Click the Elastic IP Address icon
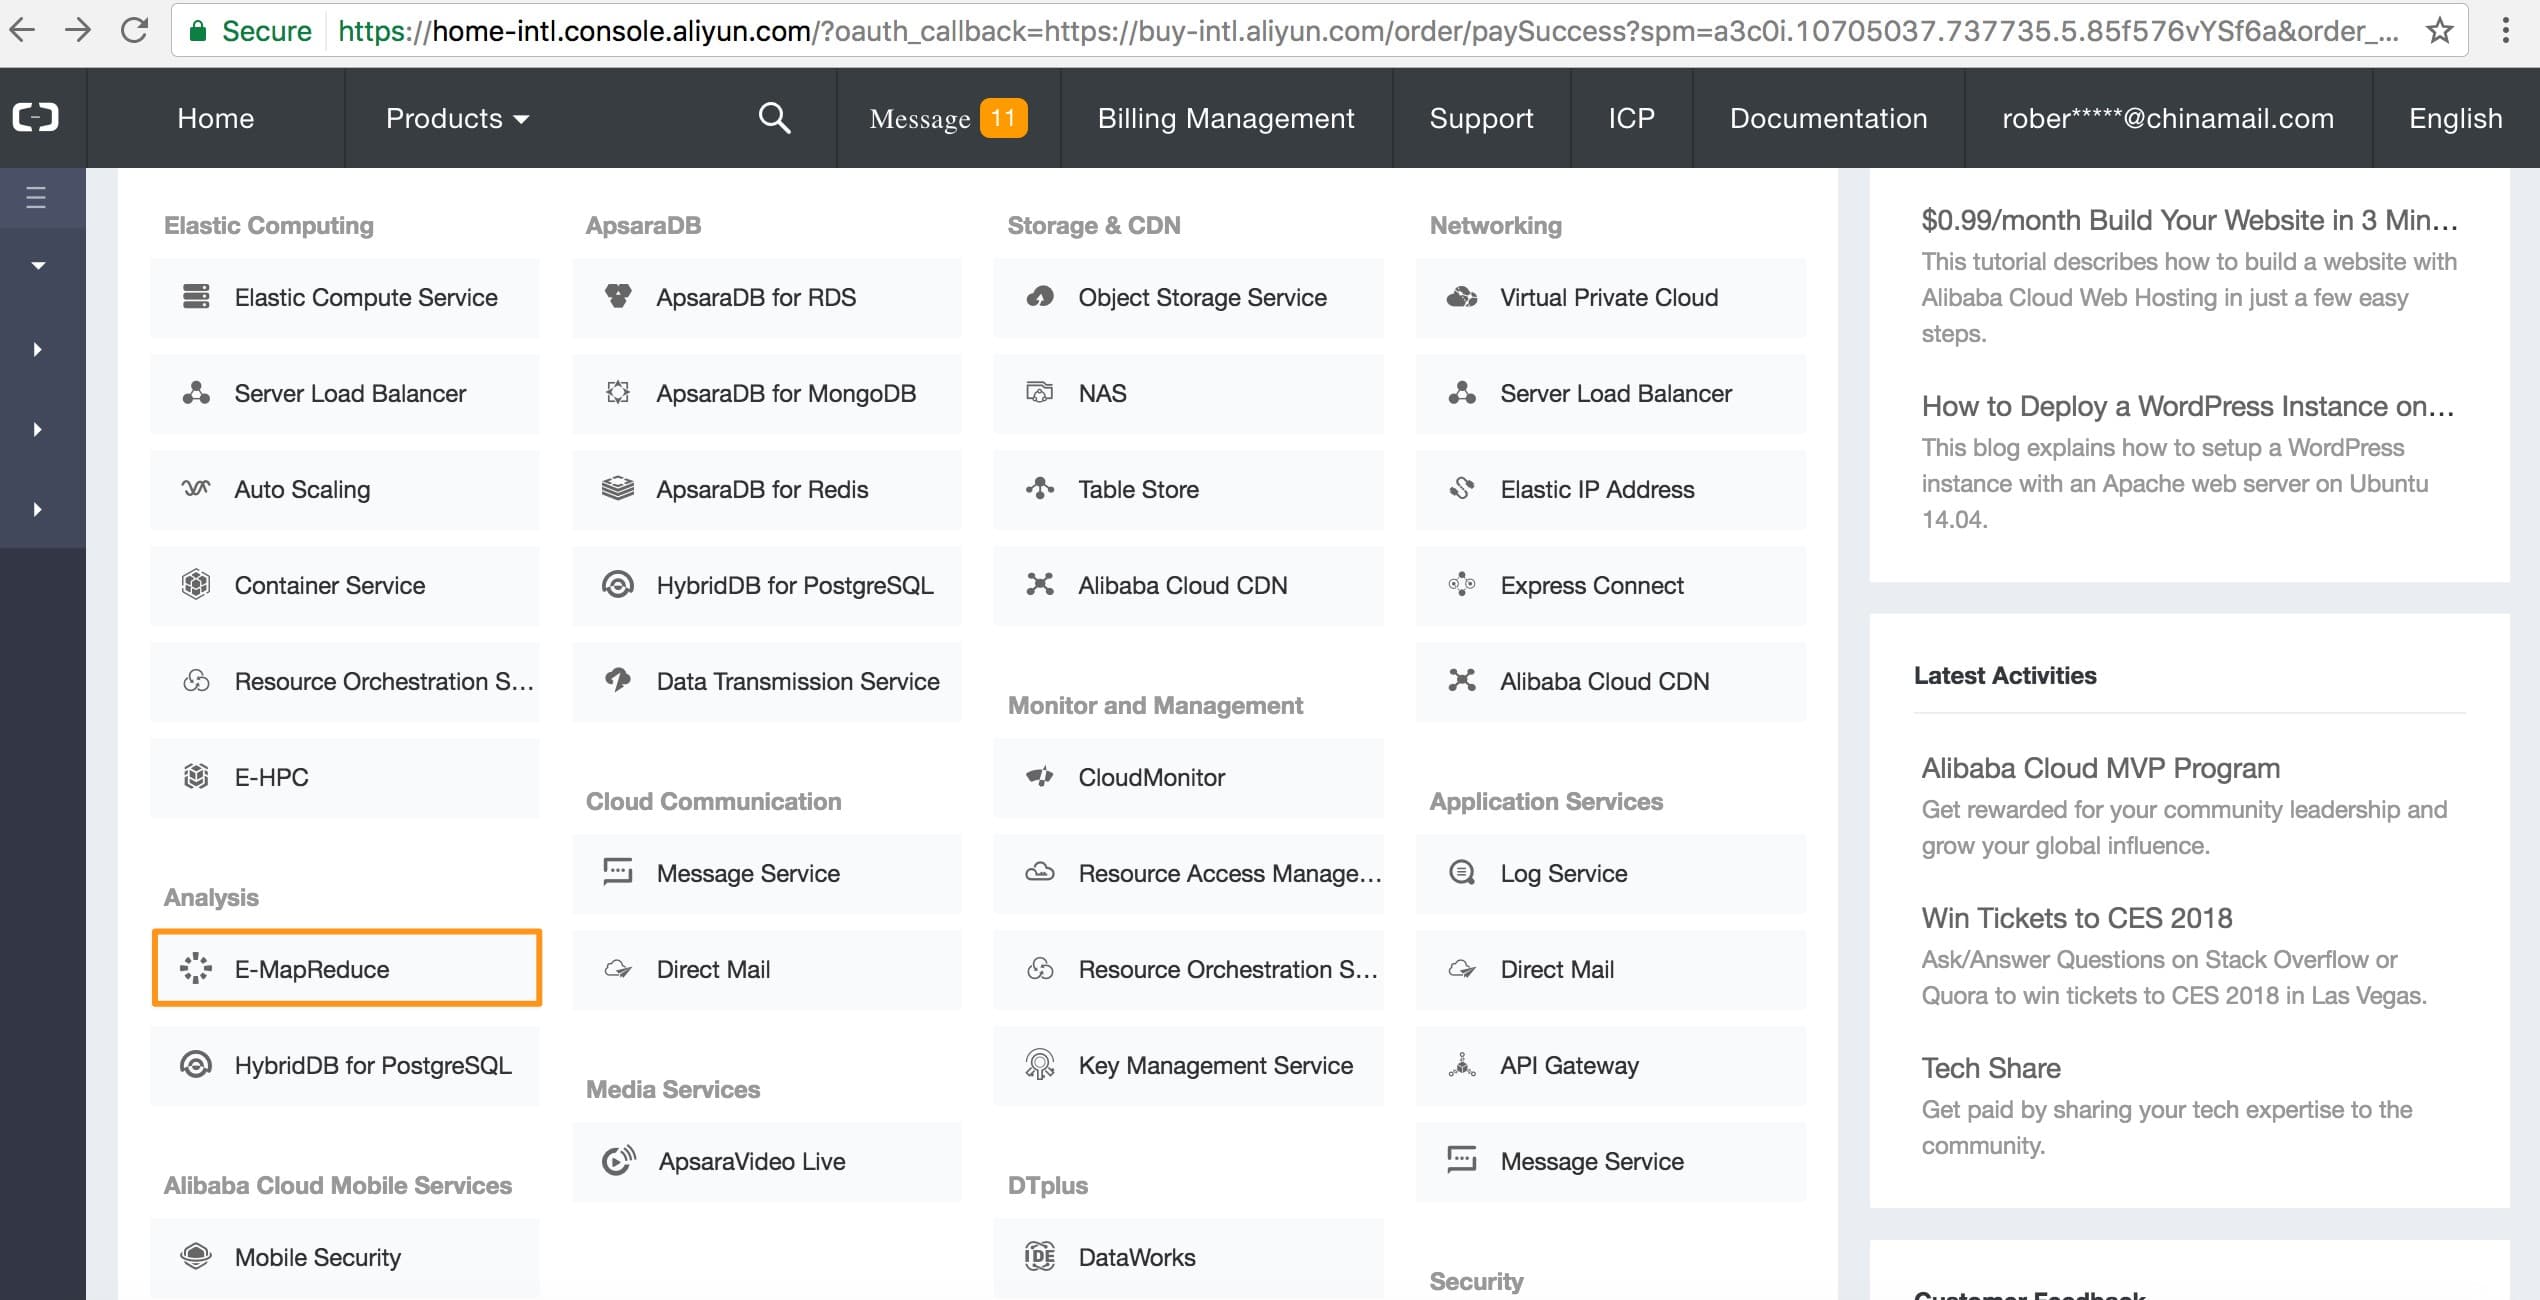2540x1300 pixels. pyautogui.click(x=1462, y=488)
